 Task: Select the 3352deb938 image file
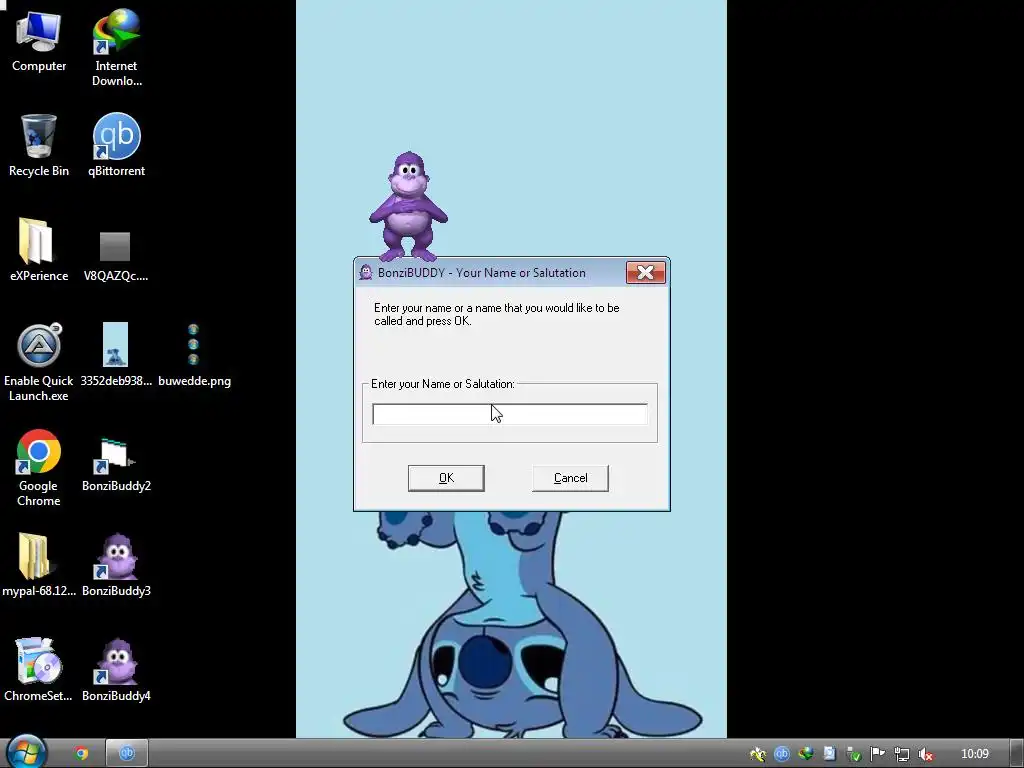point(116,355)
